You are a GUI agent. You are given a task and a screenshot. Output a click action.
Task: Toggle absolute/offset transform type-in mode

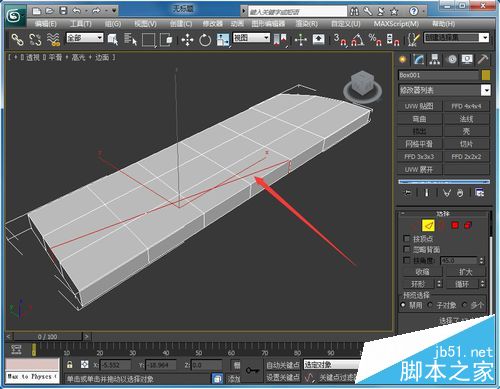85,365
